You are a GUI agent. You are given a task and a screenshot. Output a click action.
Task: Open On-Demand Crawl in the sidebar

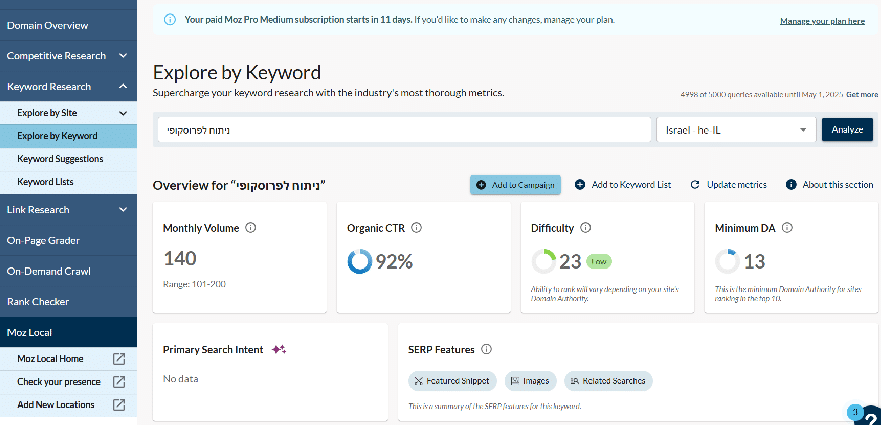pyautogui.click(x=69, y=271)
